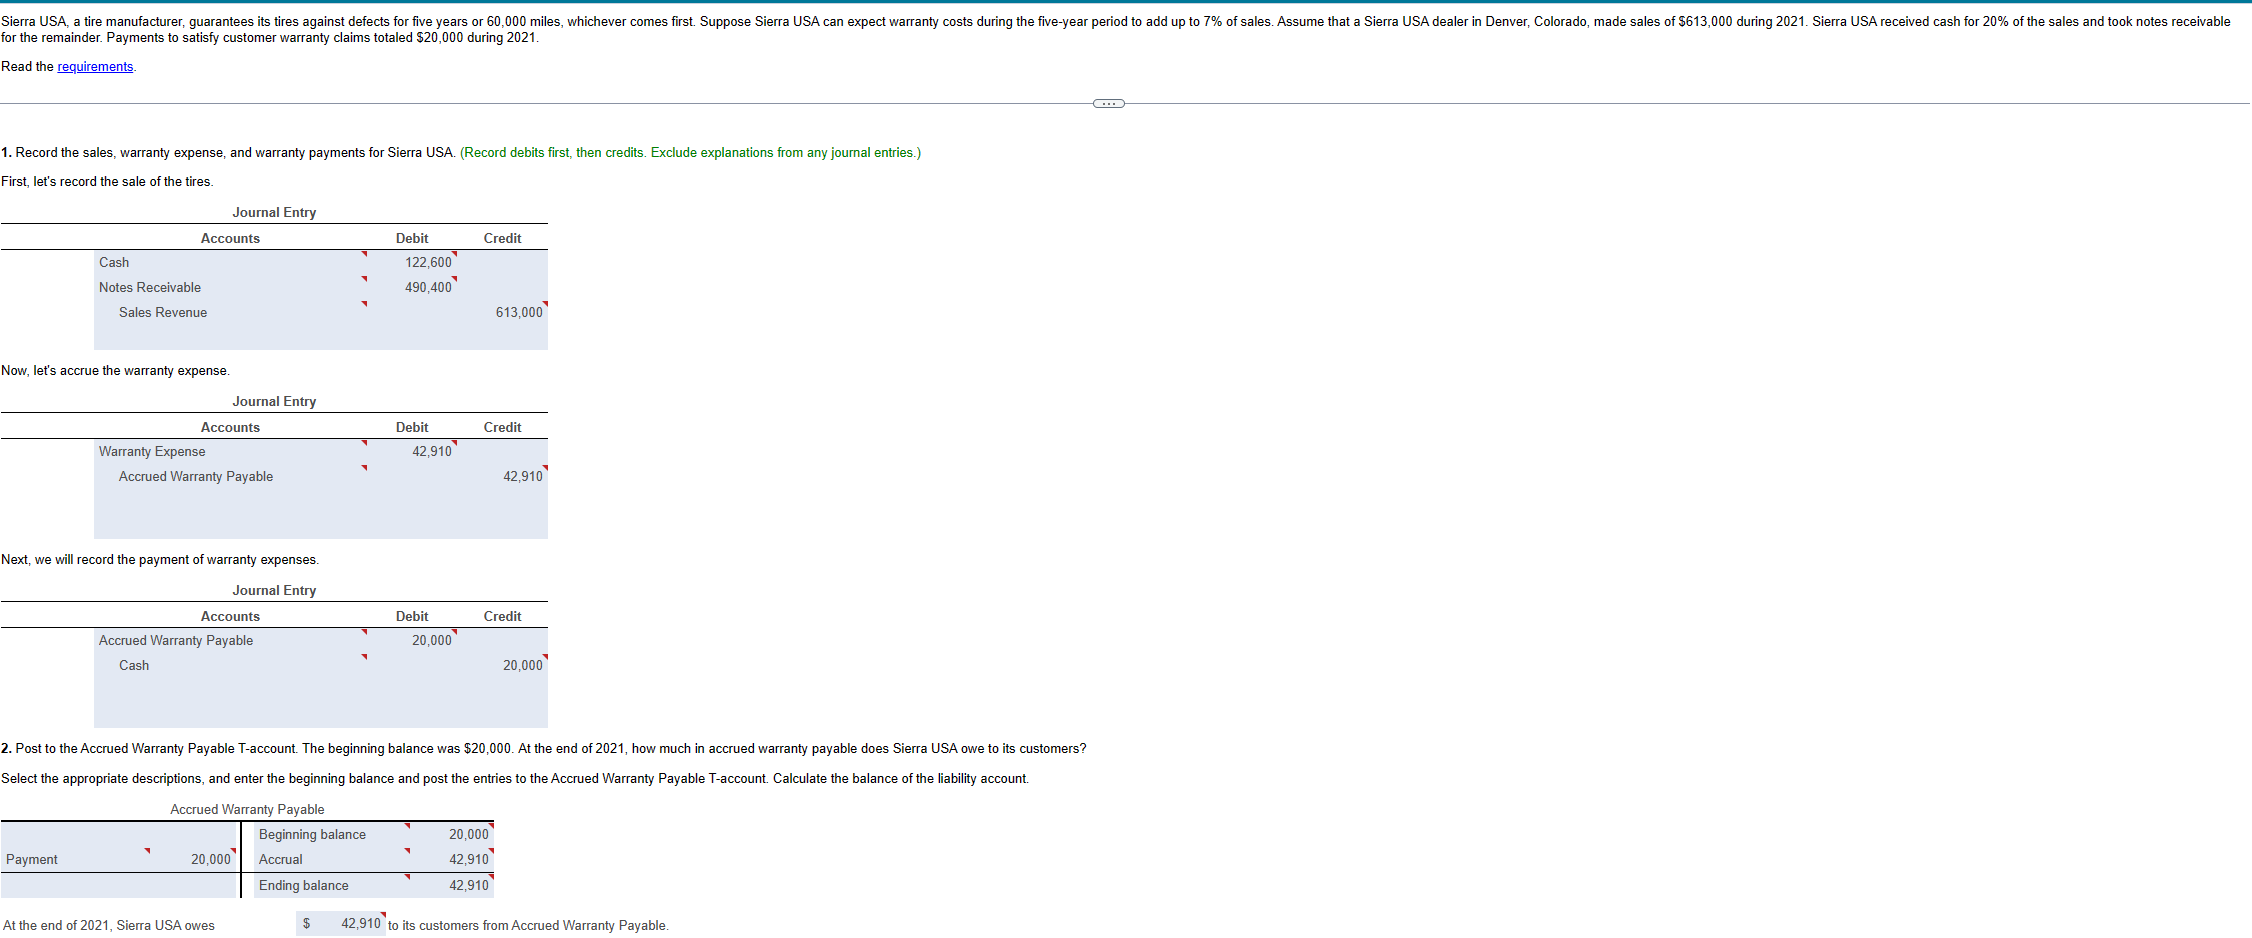This screenshot has height=938, width=2252.
Task: Open the Notes Receivable account dropdown
Action: 232,287
